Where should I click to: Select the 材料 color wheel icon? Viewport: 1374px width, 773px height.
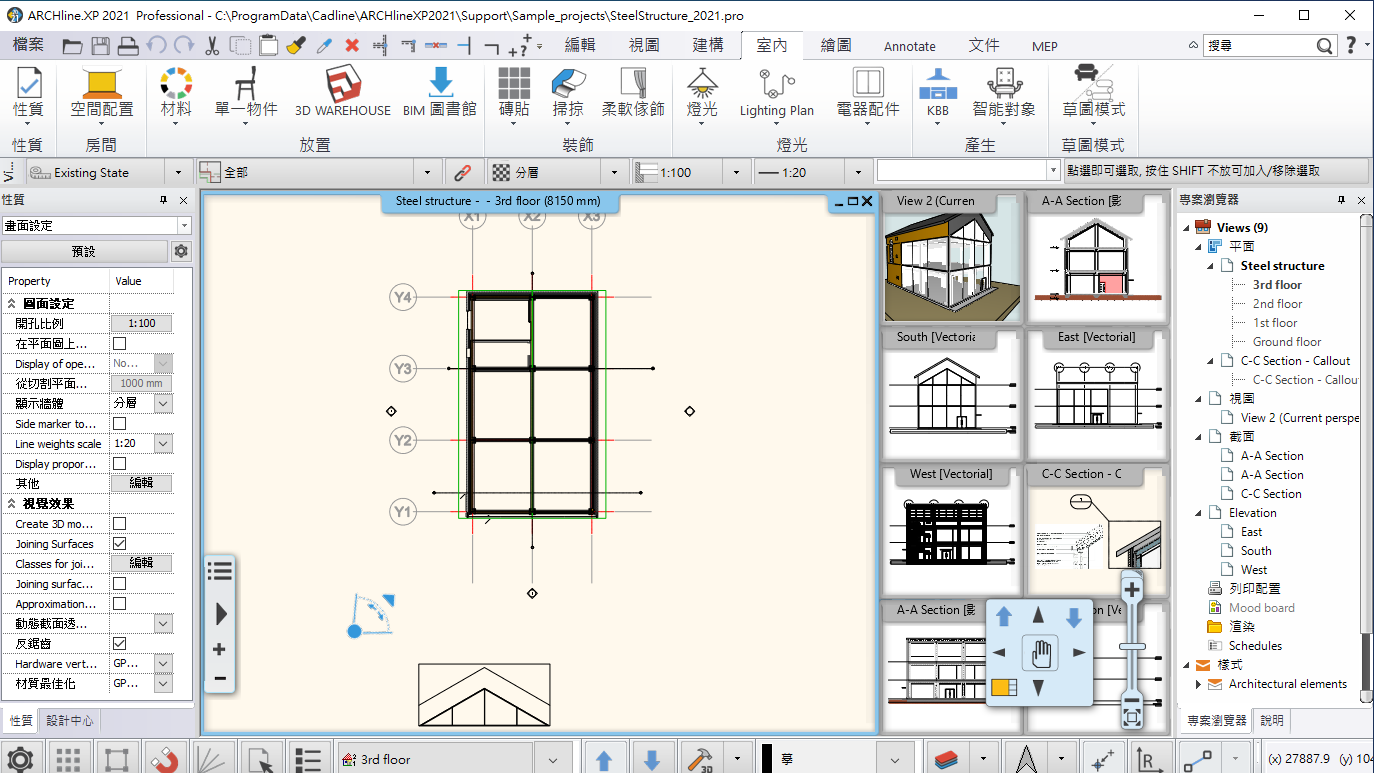[176, 84]
